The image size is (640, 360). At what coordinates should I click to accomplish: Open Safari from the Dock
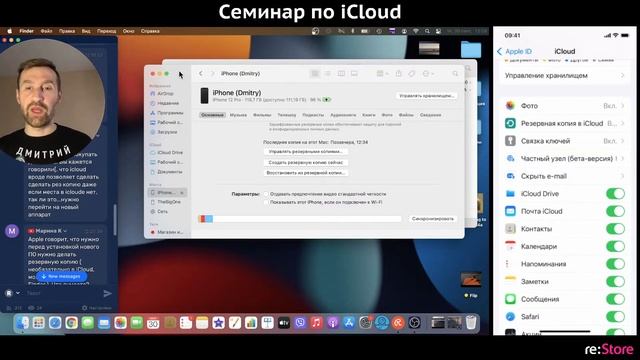(x=55, y=323)
